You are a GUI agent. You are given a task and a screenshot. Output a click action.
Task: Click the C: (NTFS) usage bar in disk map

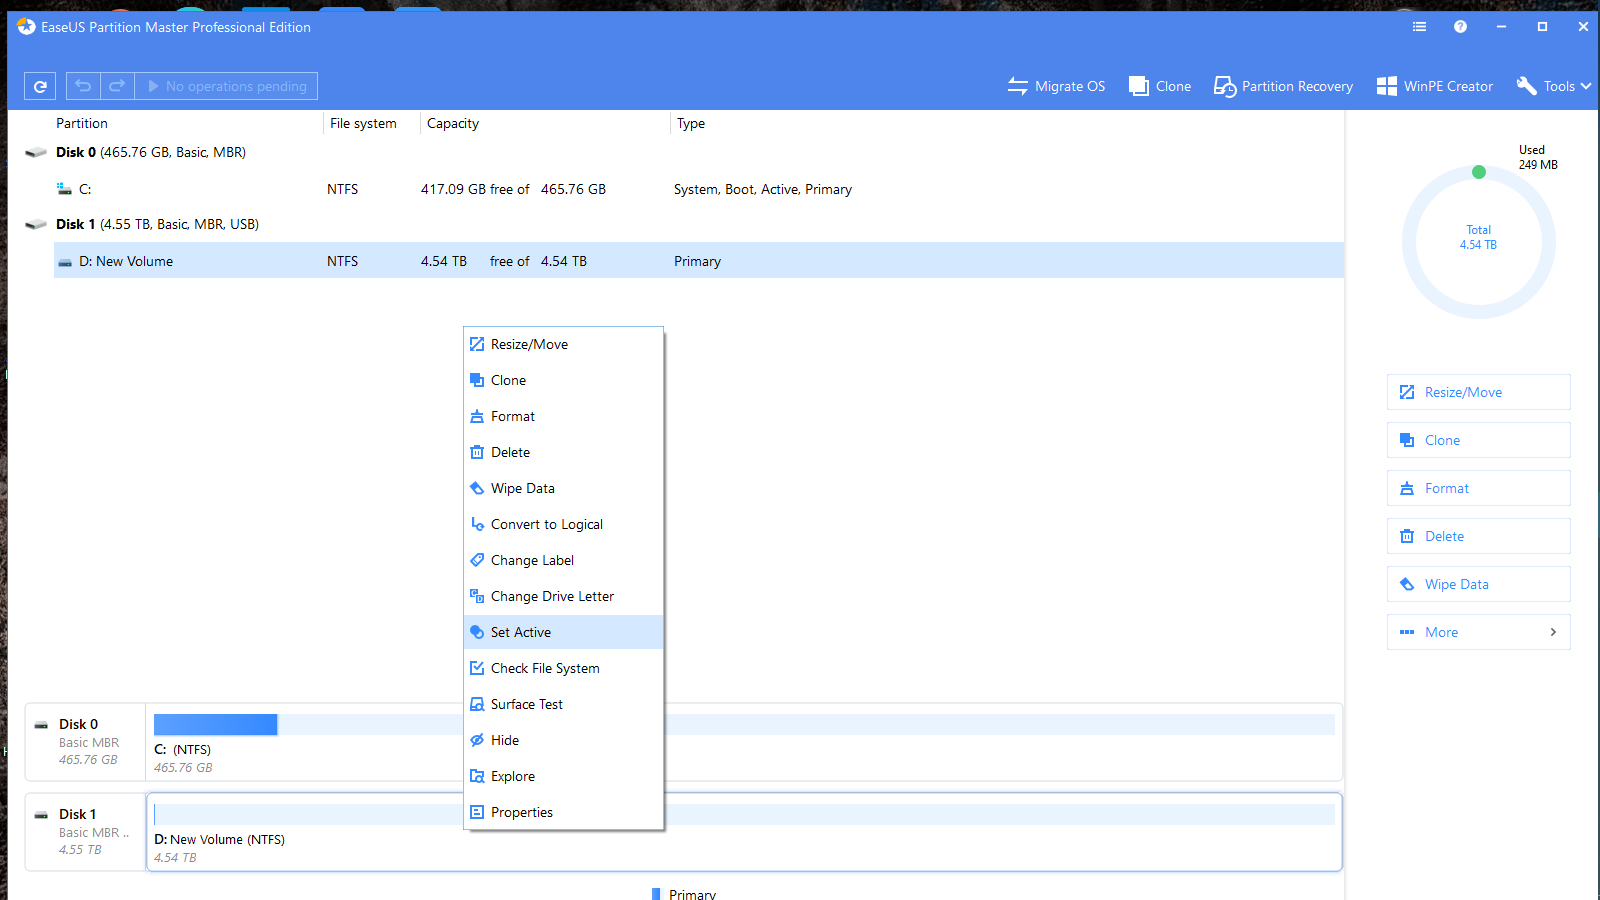tap(744, 724)
